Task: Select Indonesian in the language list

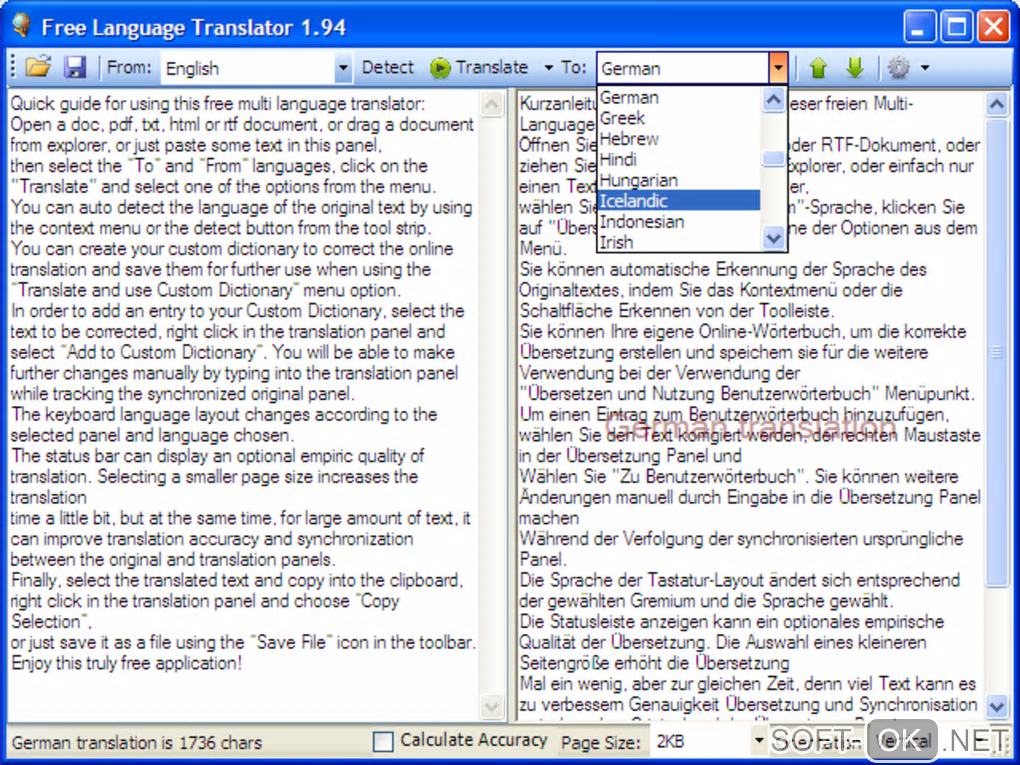Action: tap(679, 222)
